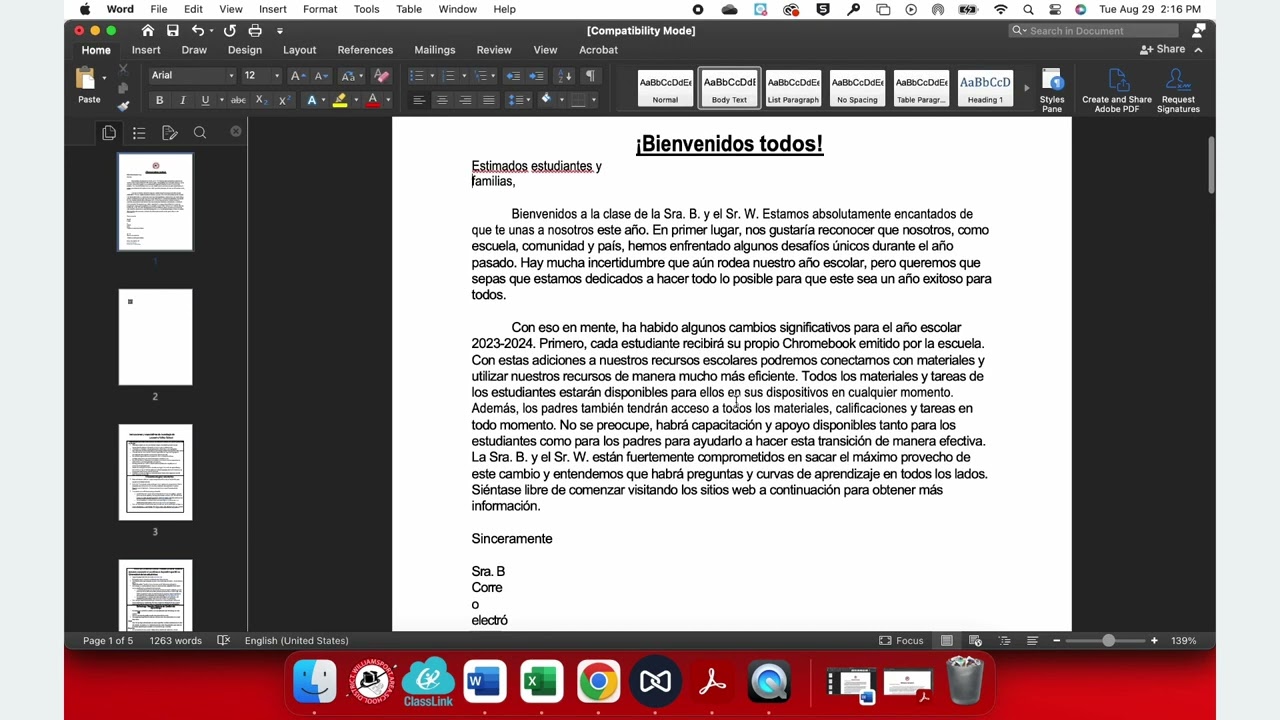Expand the styles gallery arrow

[x=1026, y=88]
